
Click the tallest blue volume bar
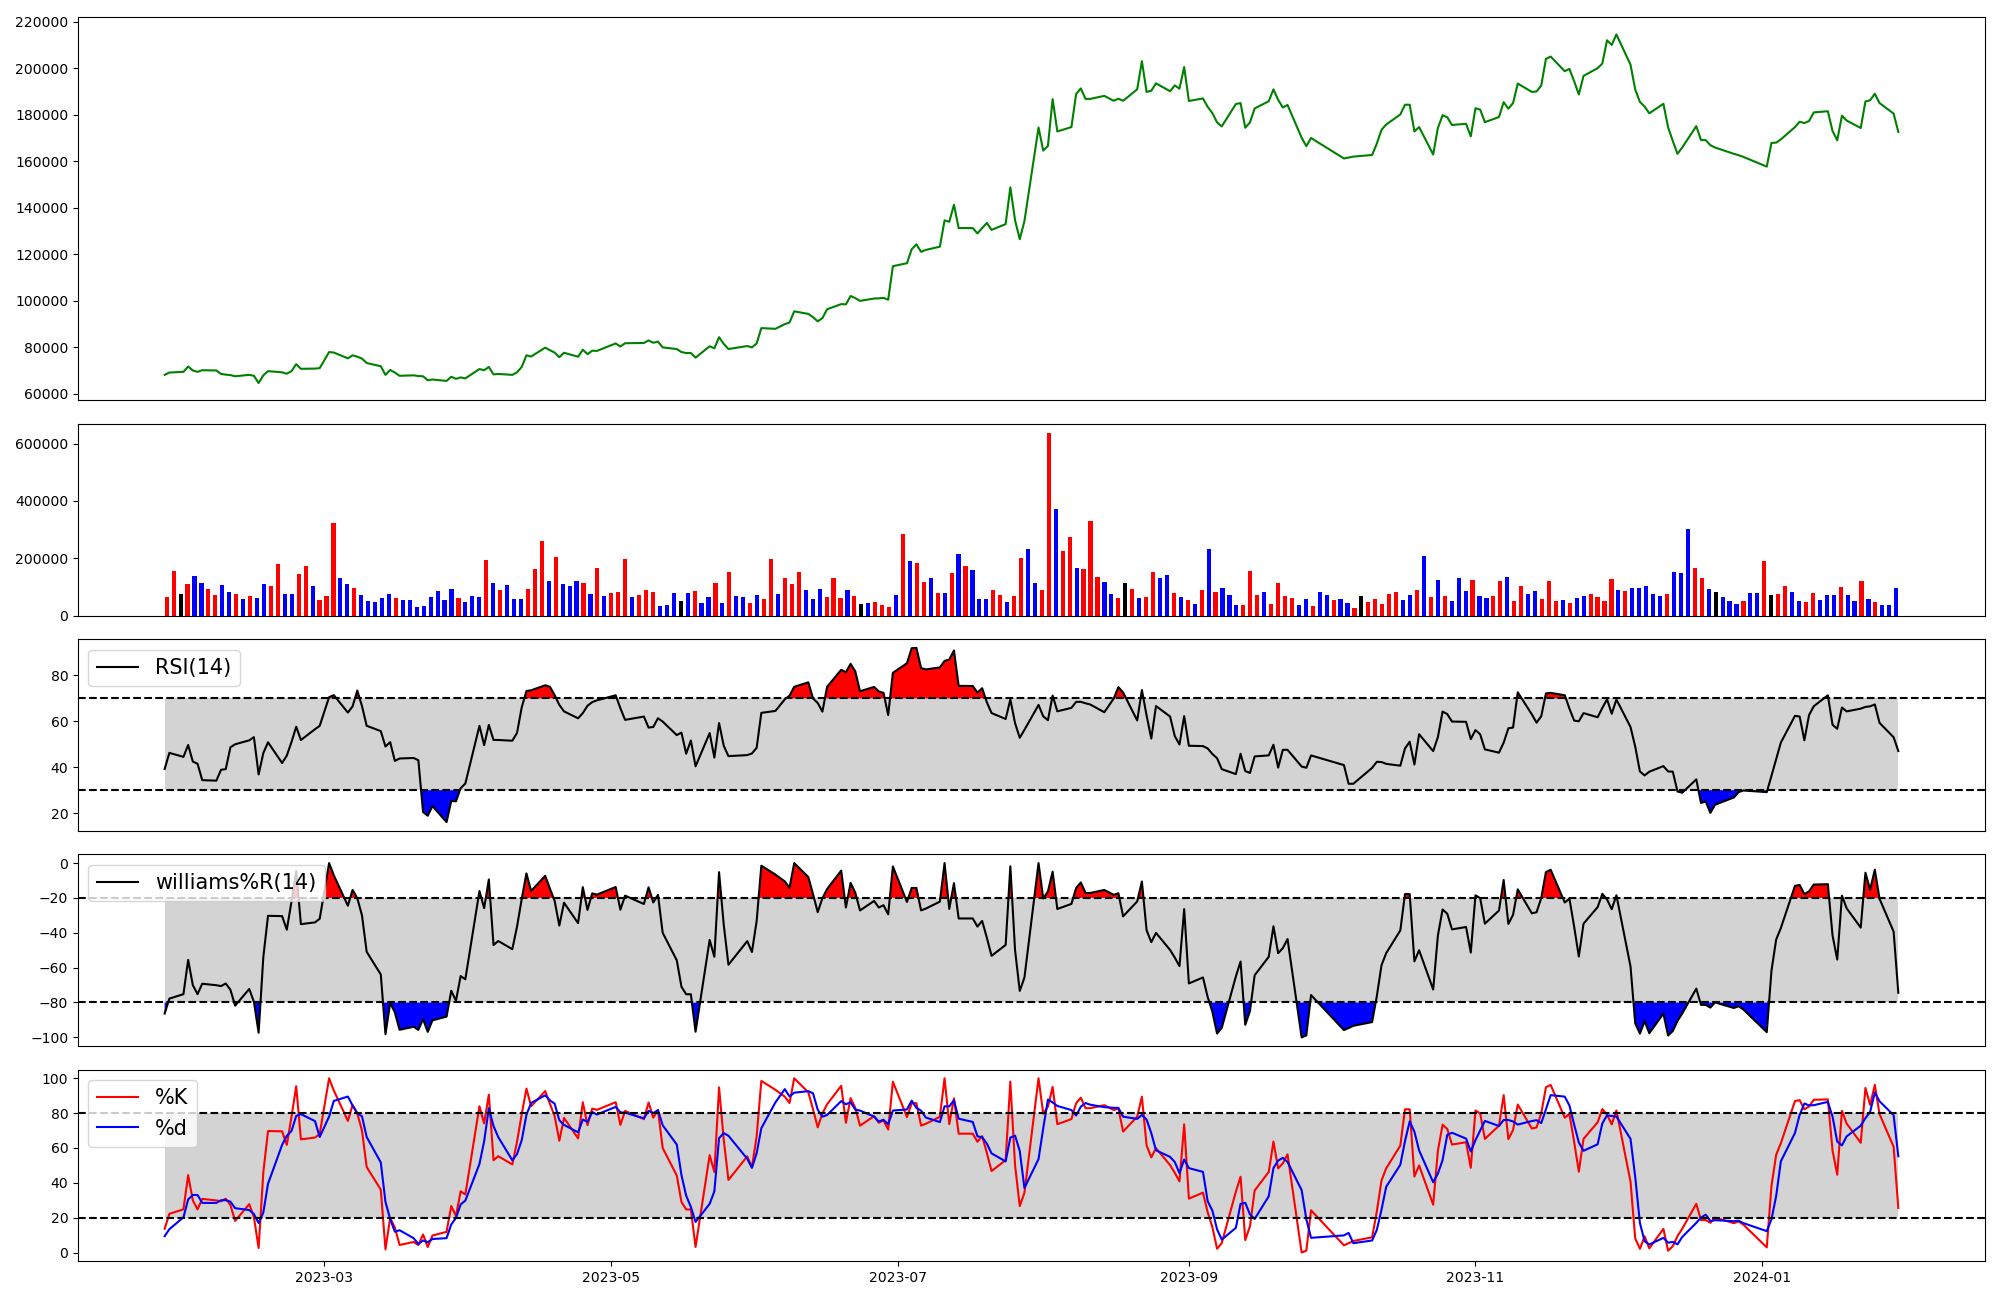(1056, 562)
